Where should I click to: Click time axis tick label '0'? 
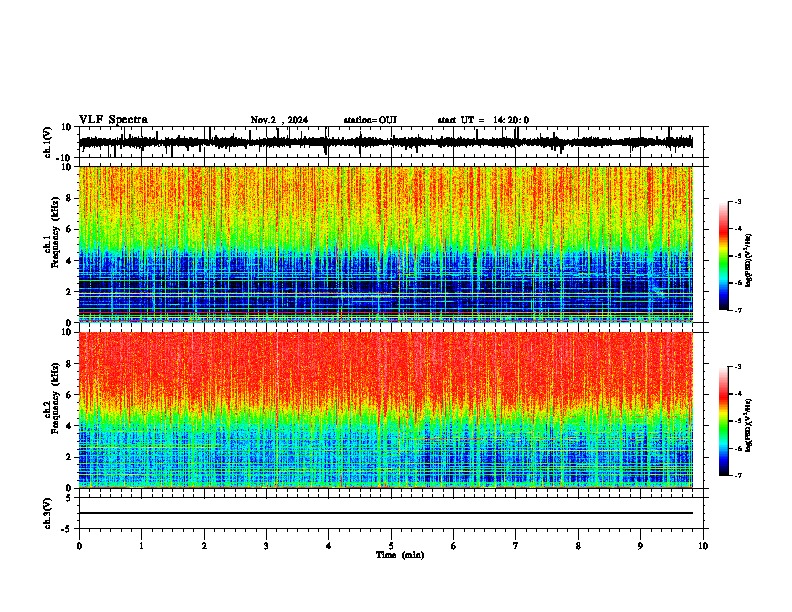click(79, 546)
